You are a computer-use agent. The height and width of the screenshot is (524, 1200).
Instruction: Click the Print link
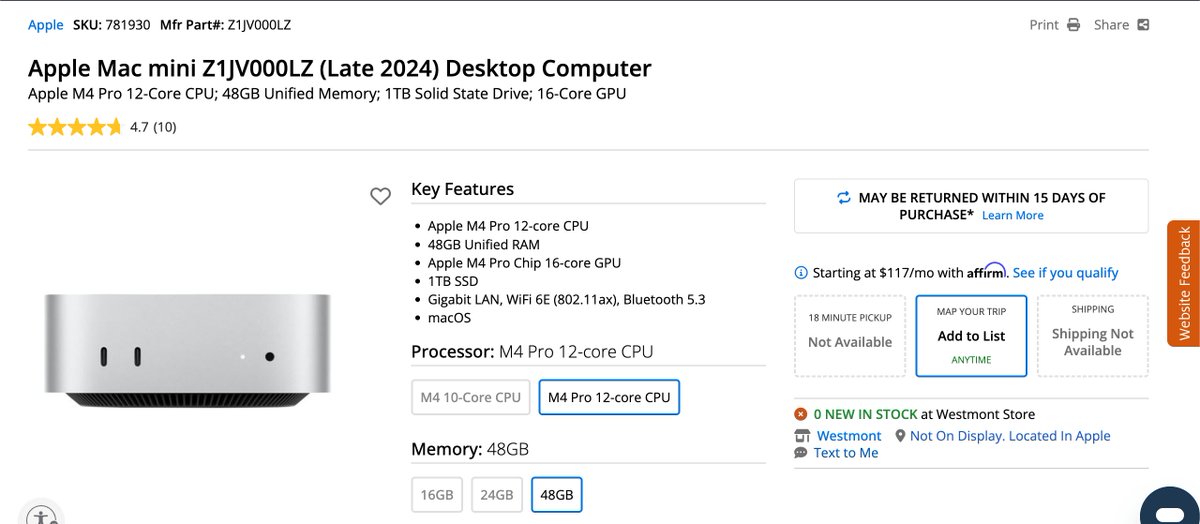[1044, 25]
